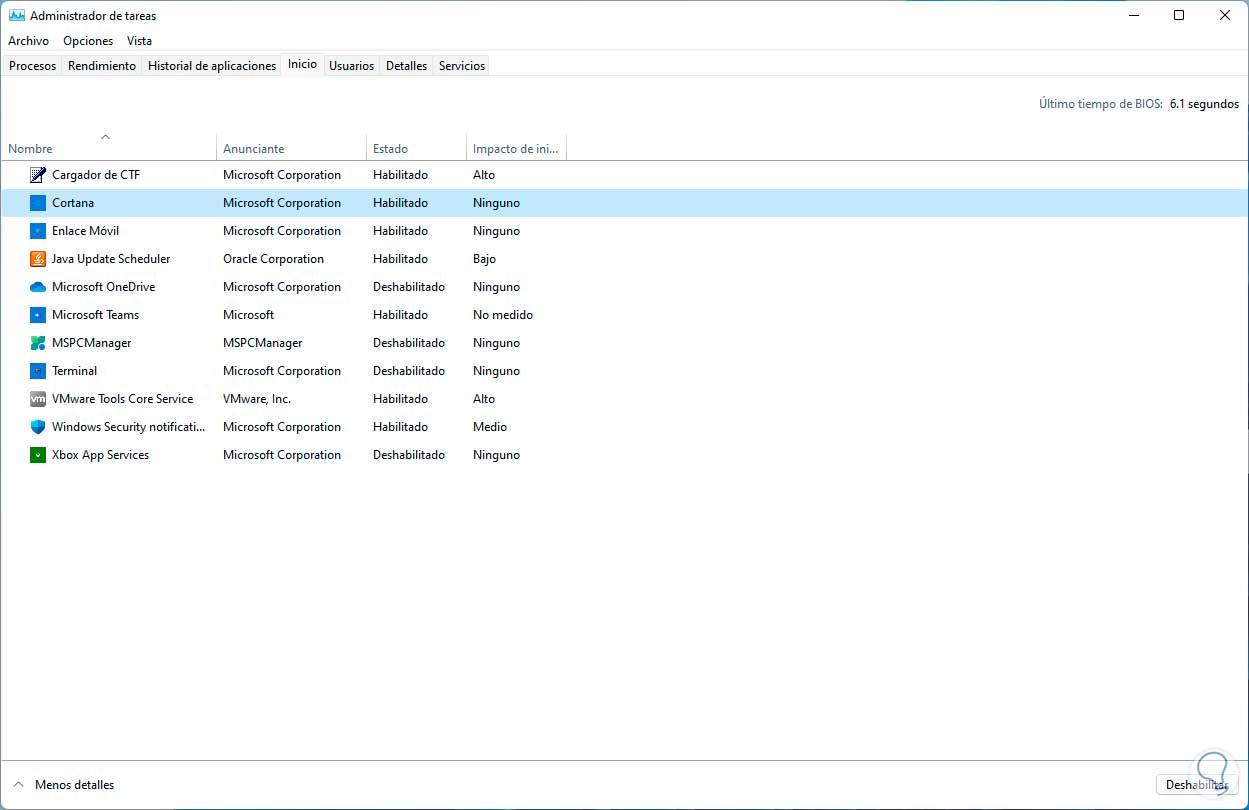
Task: Minimize the Administrador de tareas window
Action: click(x=1133, y=15)
